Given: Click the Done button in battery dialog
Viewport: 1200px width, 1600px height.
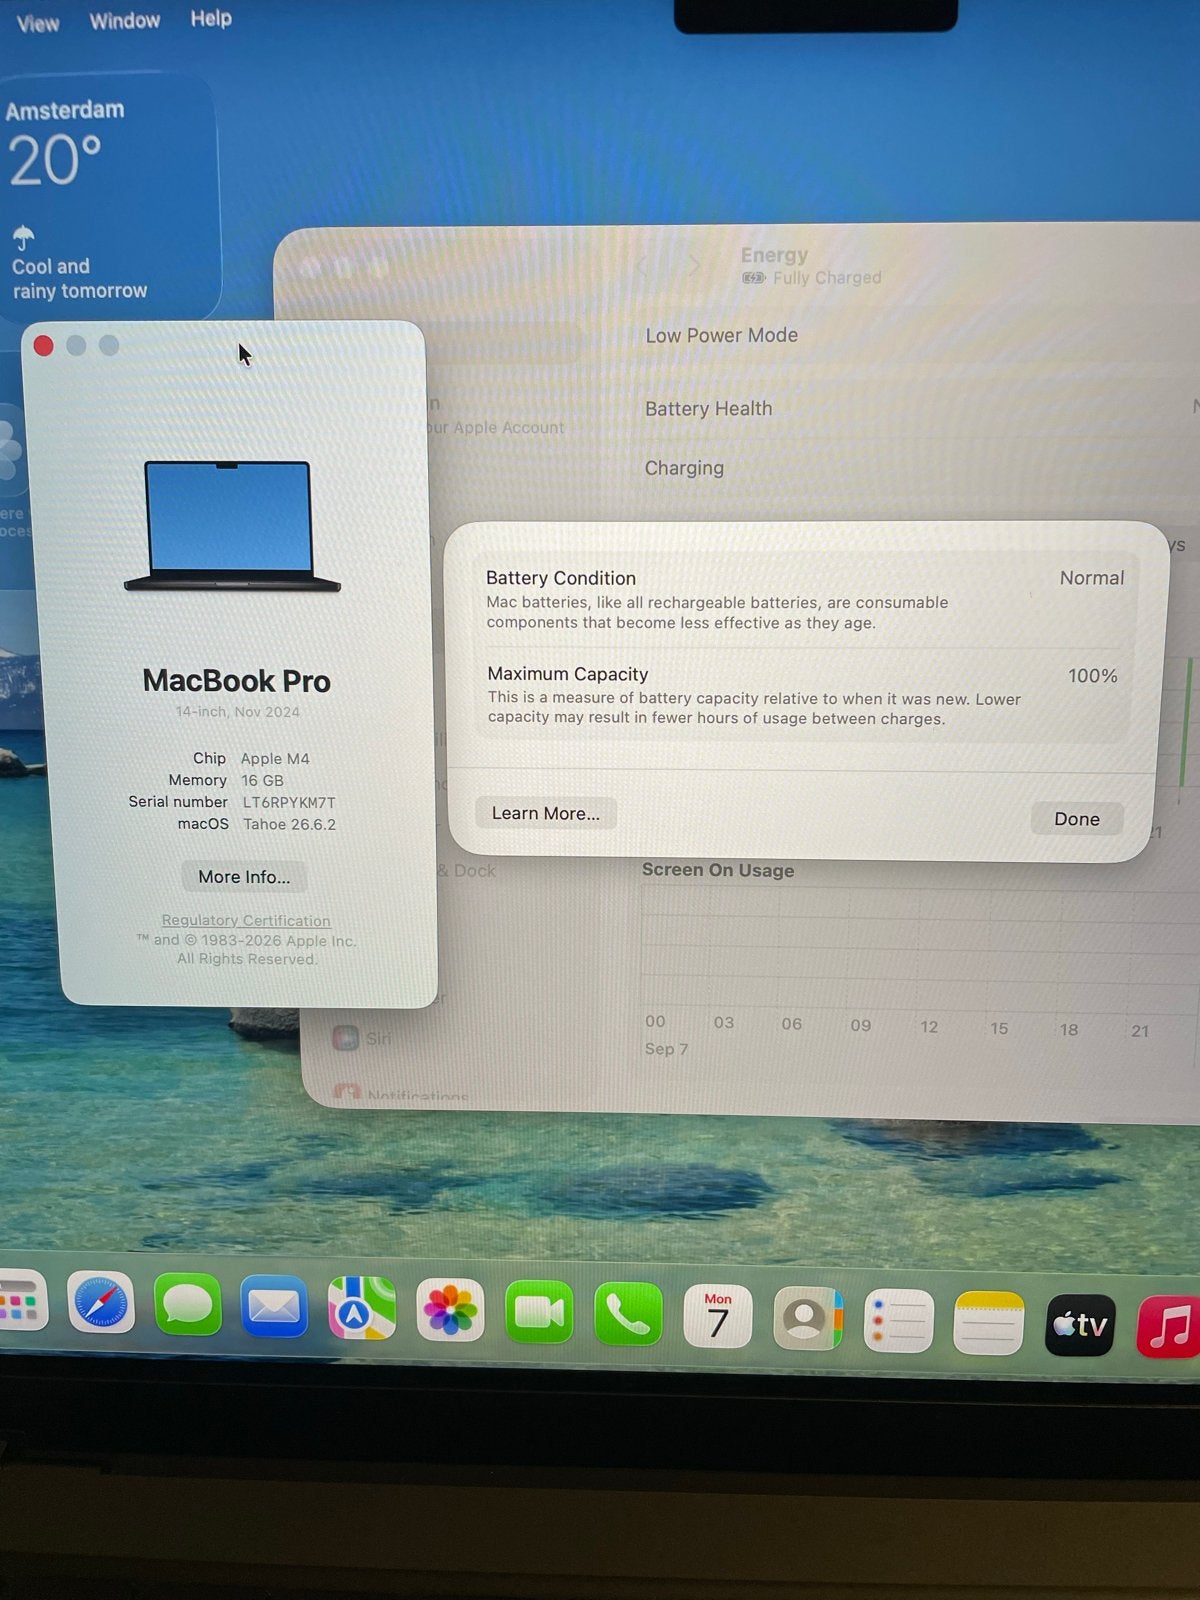Looking at the screenshot, I should pos(1077,819).
